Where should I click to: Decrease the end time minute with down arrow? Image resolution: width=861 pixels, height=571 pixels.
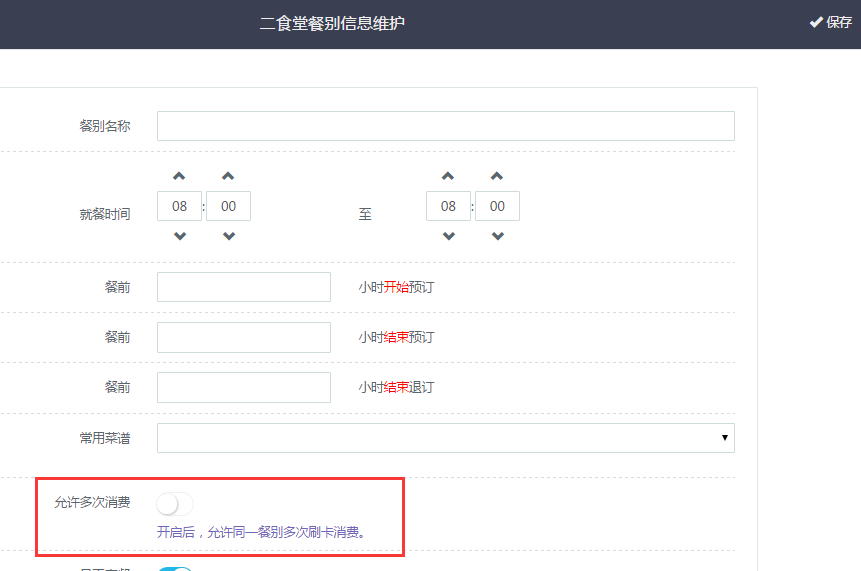pyautogui.click(x=497, y=236)
